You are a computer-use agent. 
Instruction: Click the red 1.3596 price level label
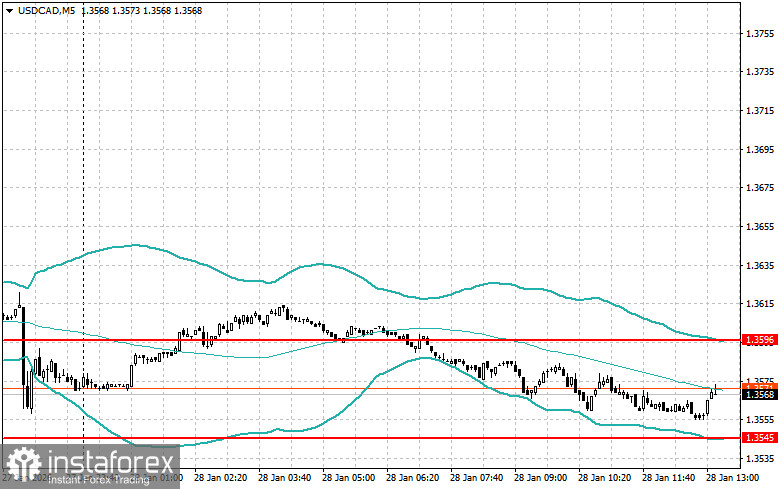coord(760,340)
